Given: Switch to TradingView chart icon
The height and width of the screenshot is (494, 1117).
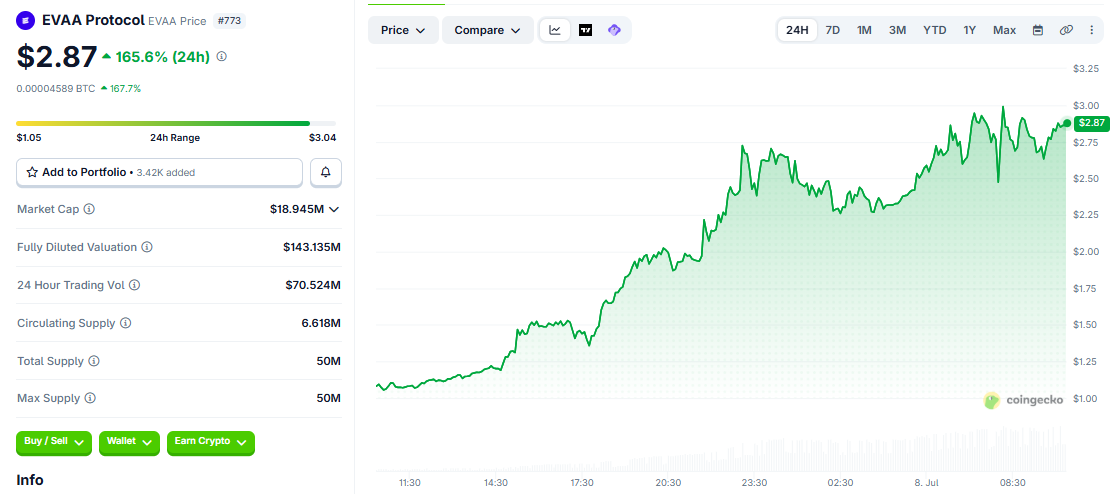Looking at the screenshot, I should coord(586,30).
